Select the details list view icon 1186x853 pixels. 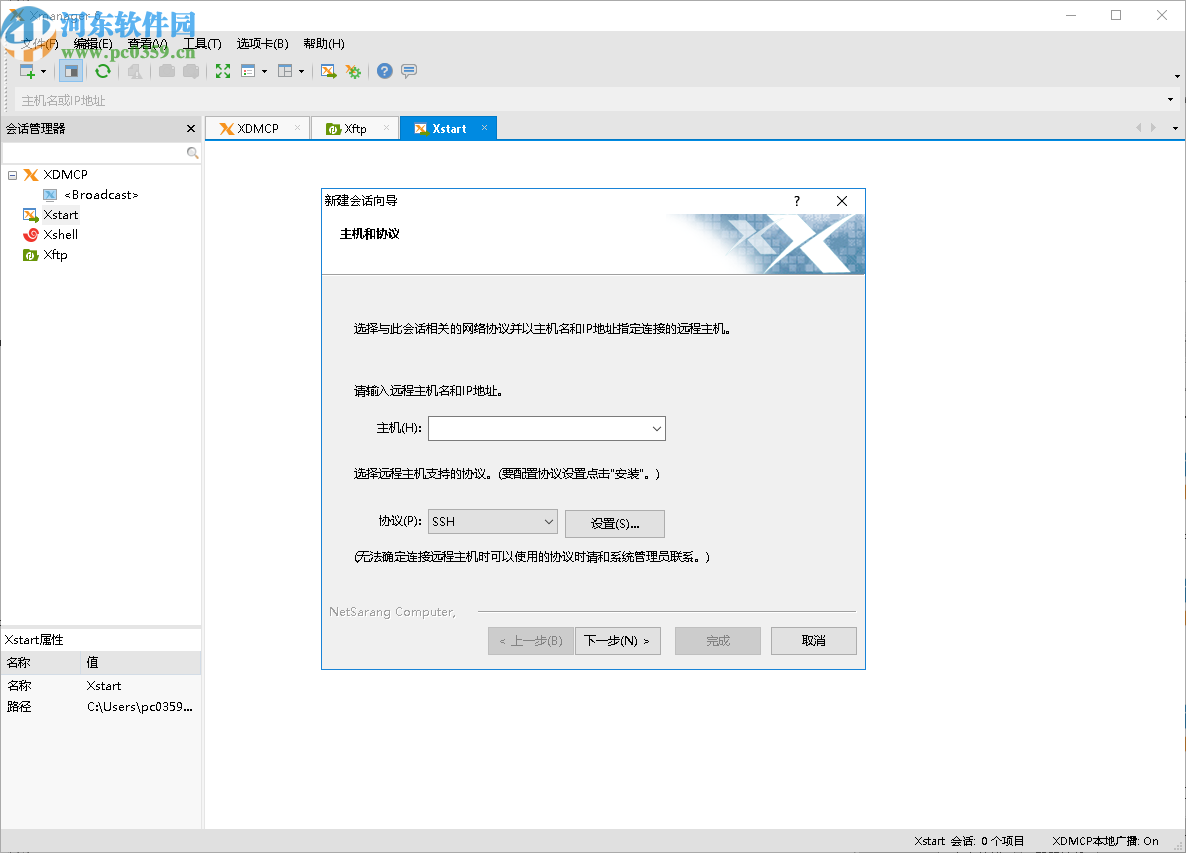[249, 71]
